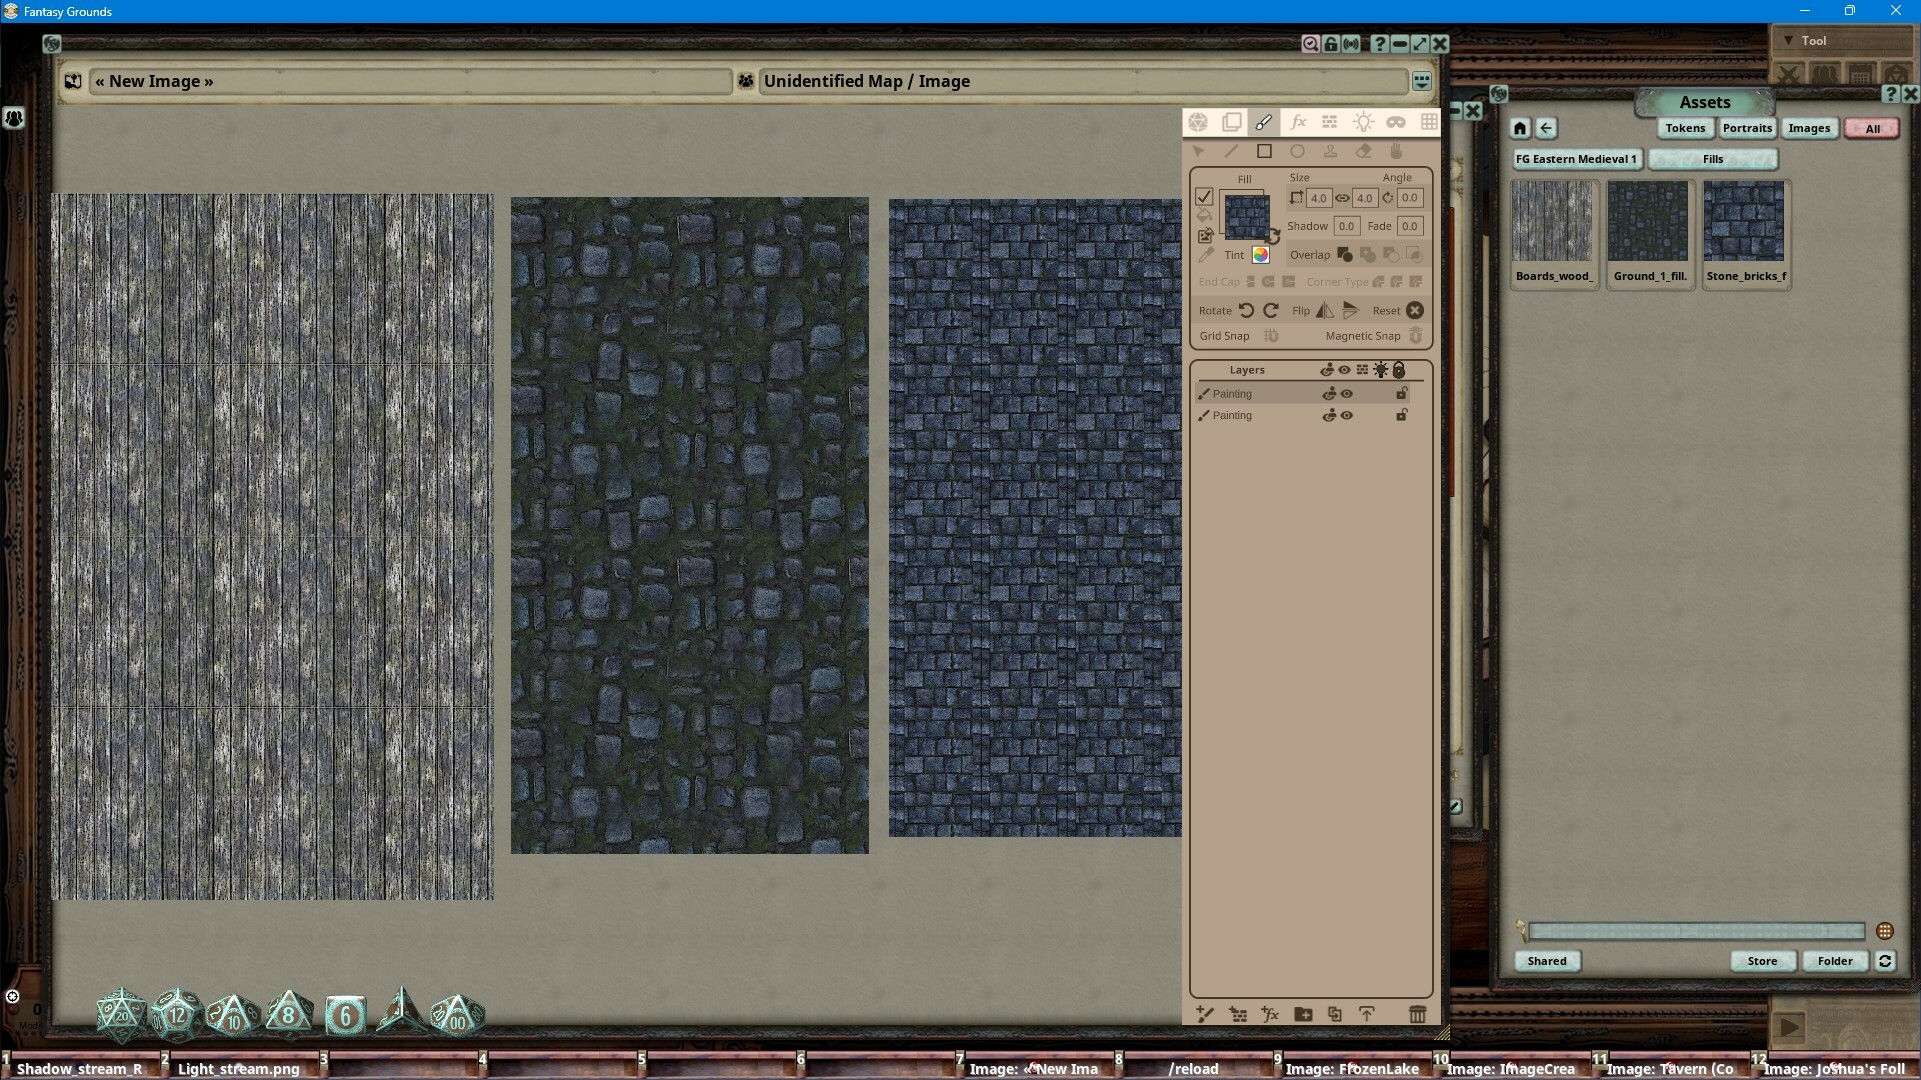1921x1080 pixels.
Task: Open the Fills category selector
Action: pos(1712,159)
